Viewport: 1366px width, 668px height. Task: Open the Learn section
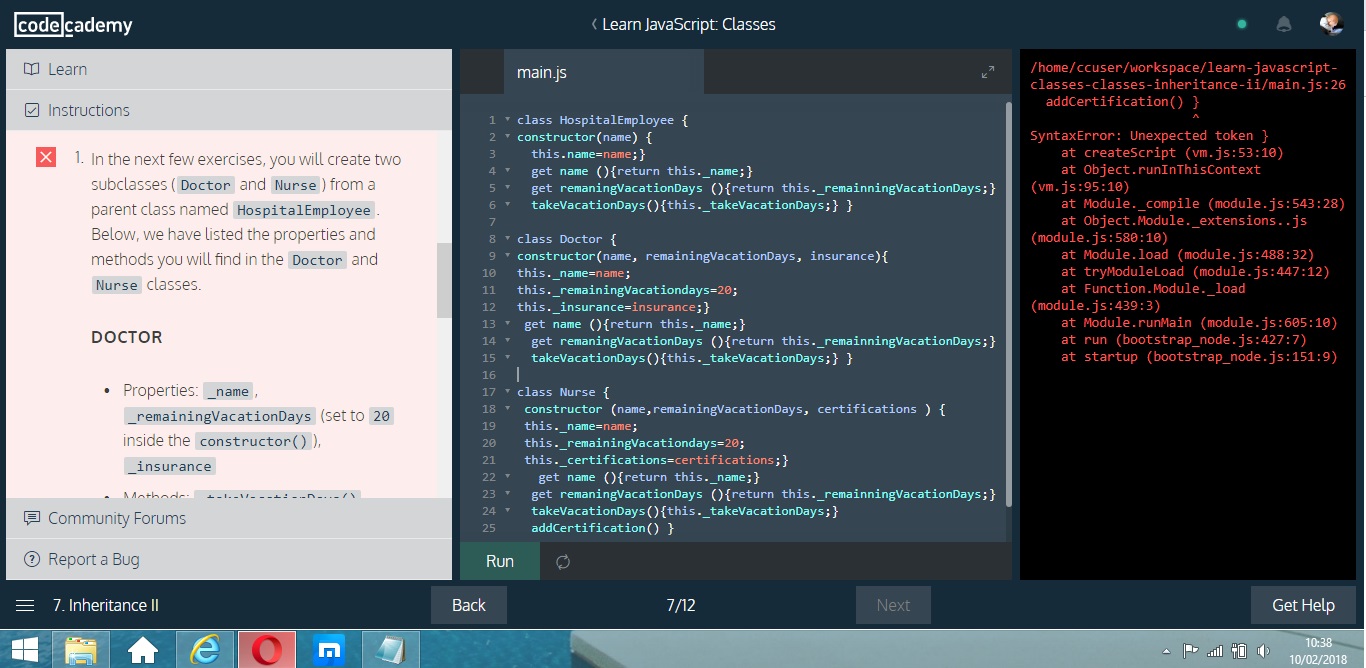pyautogui.click(x=68, y=69)
